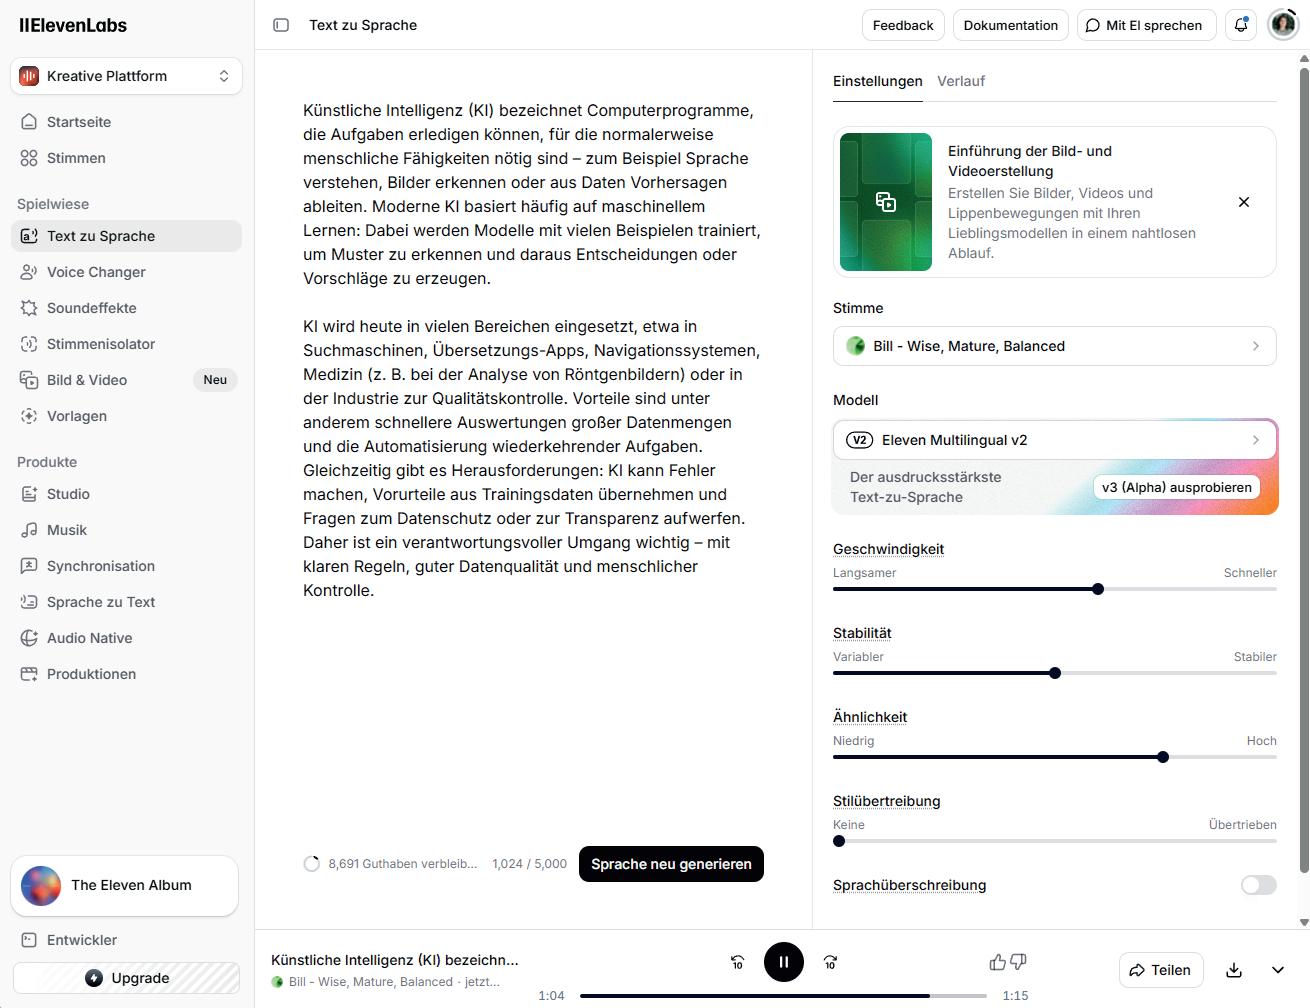Open the notifications bell

(1241, 25)
